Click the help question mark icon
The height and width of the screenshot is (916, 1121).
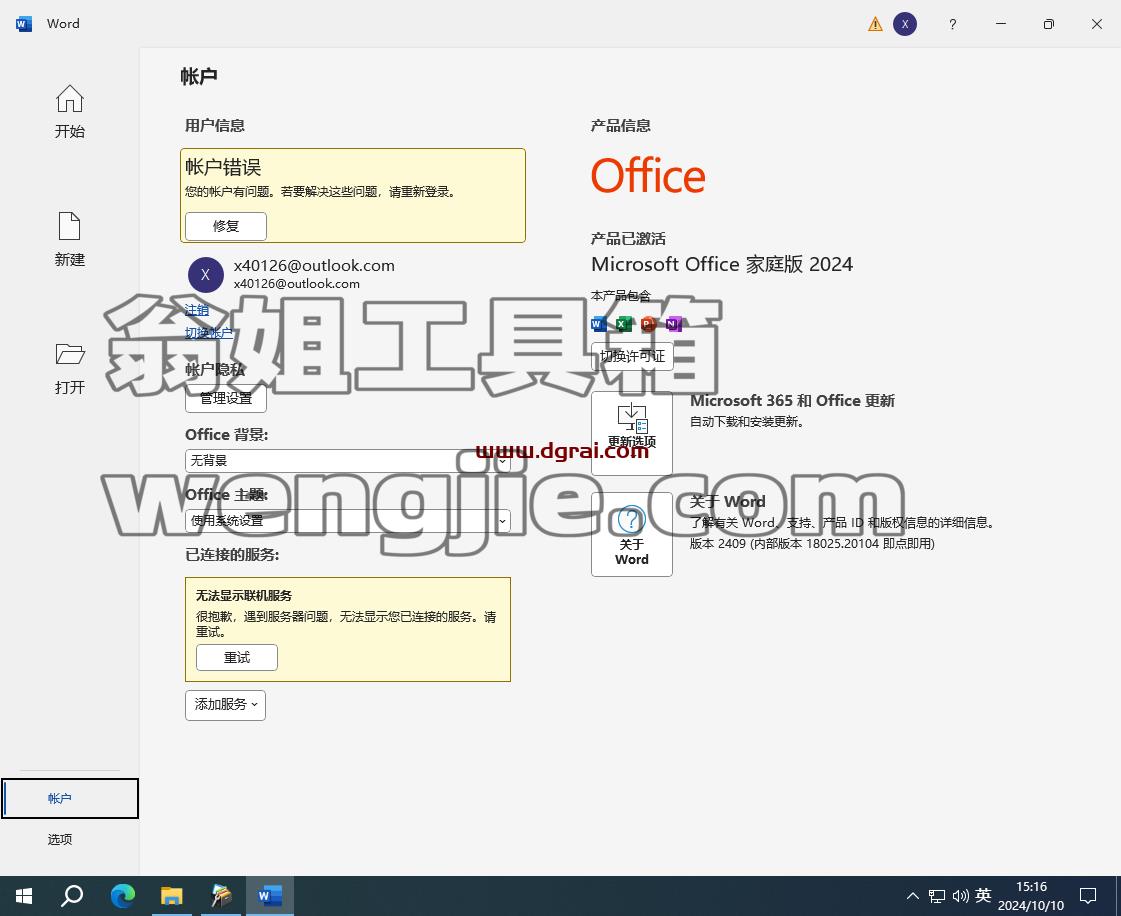[952, 24]
